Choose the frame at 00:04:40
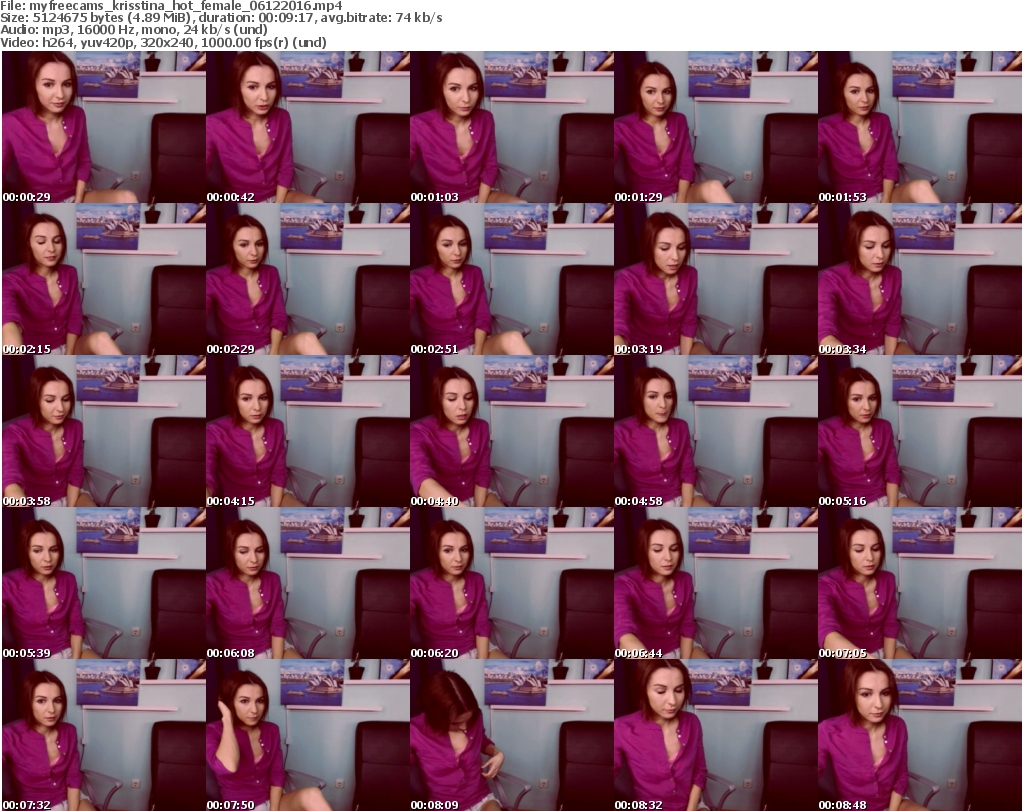 (511, 432)
